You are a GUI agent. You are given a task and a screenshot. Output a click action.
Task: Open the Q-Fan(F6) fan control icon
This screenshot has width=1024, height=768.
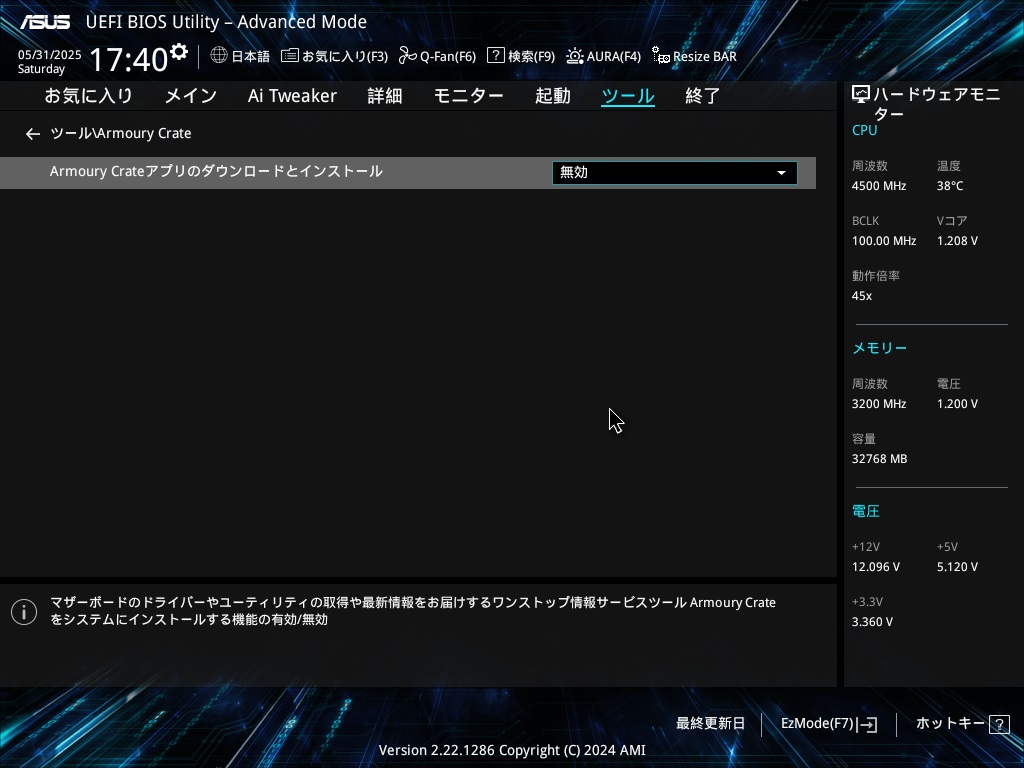408,56
